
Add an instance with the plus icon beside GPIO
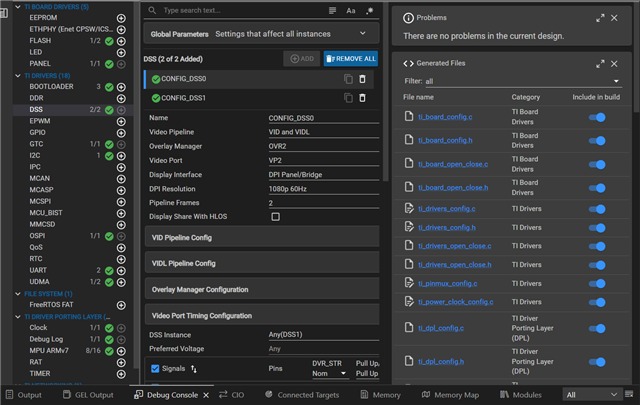[x=121, y=132]
